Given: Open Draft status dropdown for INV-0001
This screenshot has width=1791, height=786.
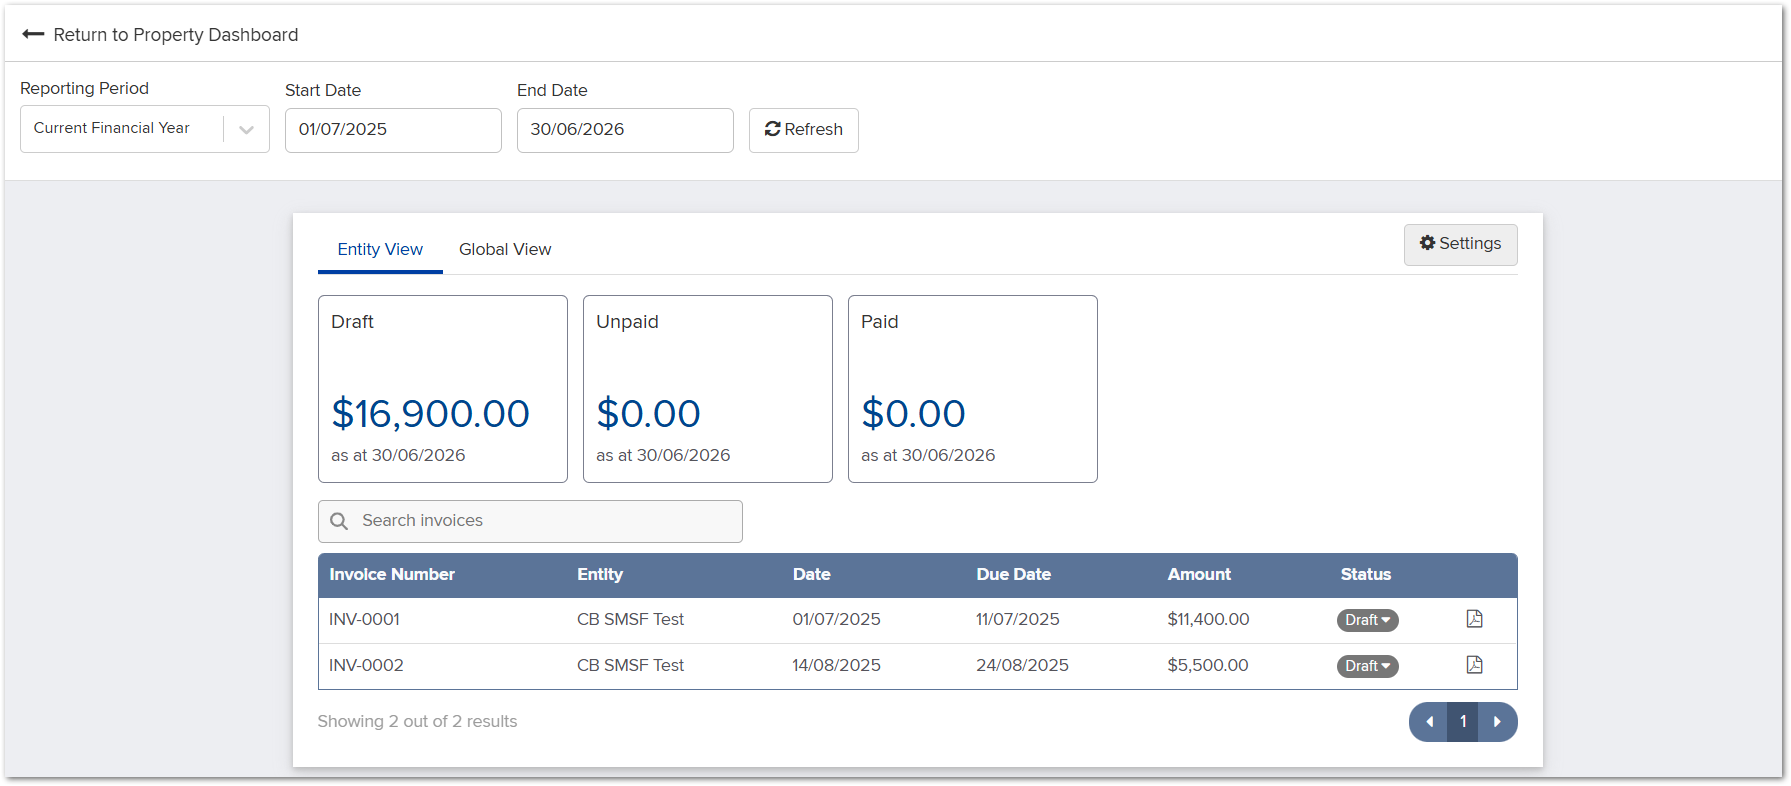Looking at the screenshot, I should (x=1367, y=620).
